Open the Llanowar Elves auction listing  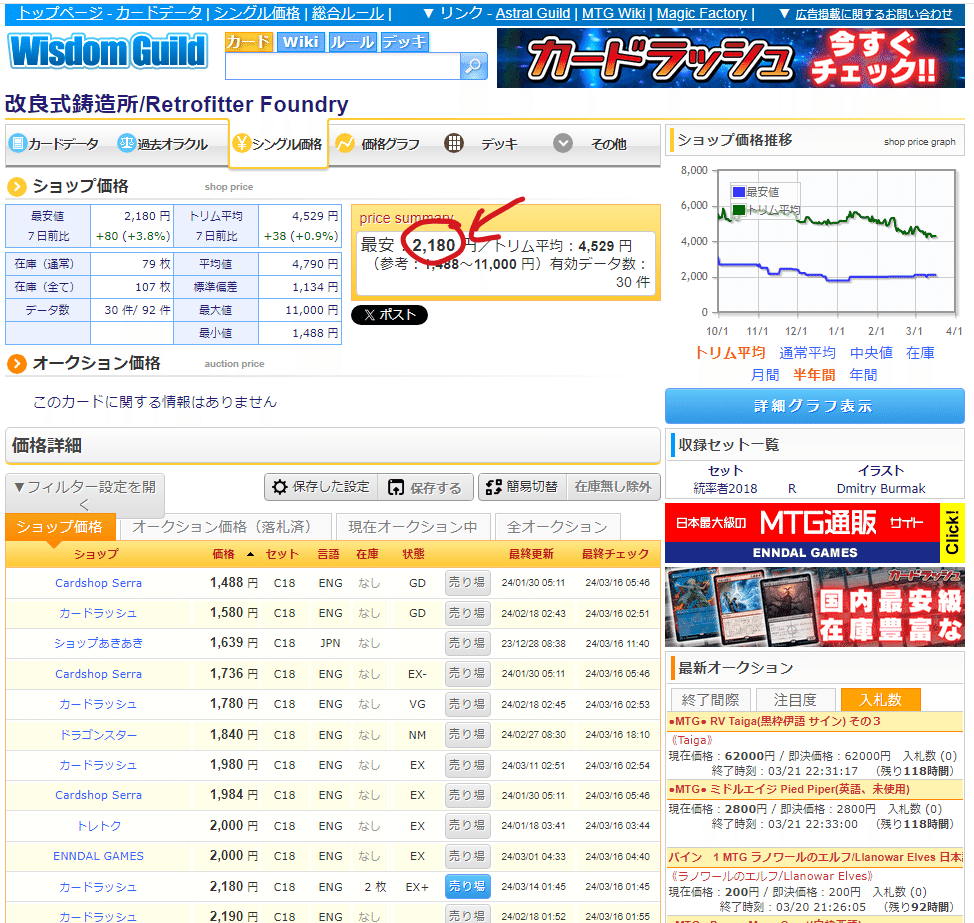pos(815,857)
